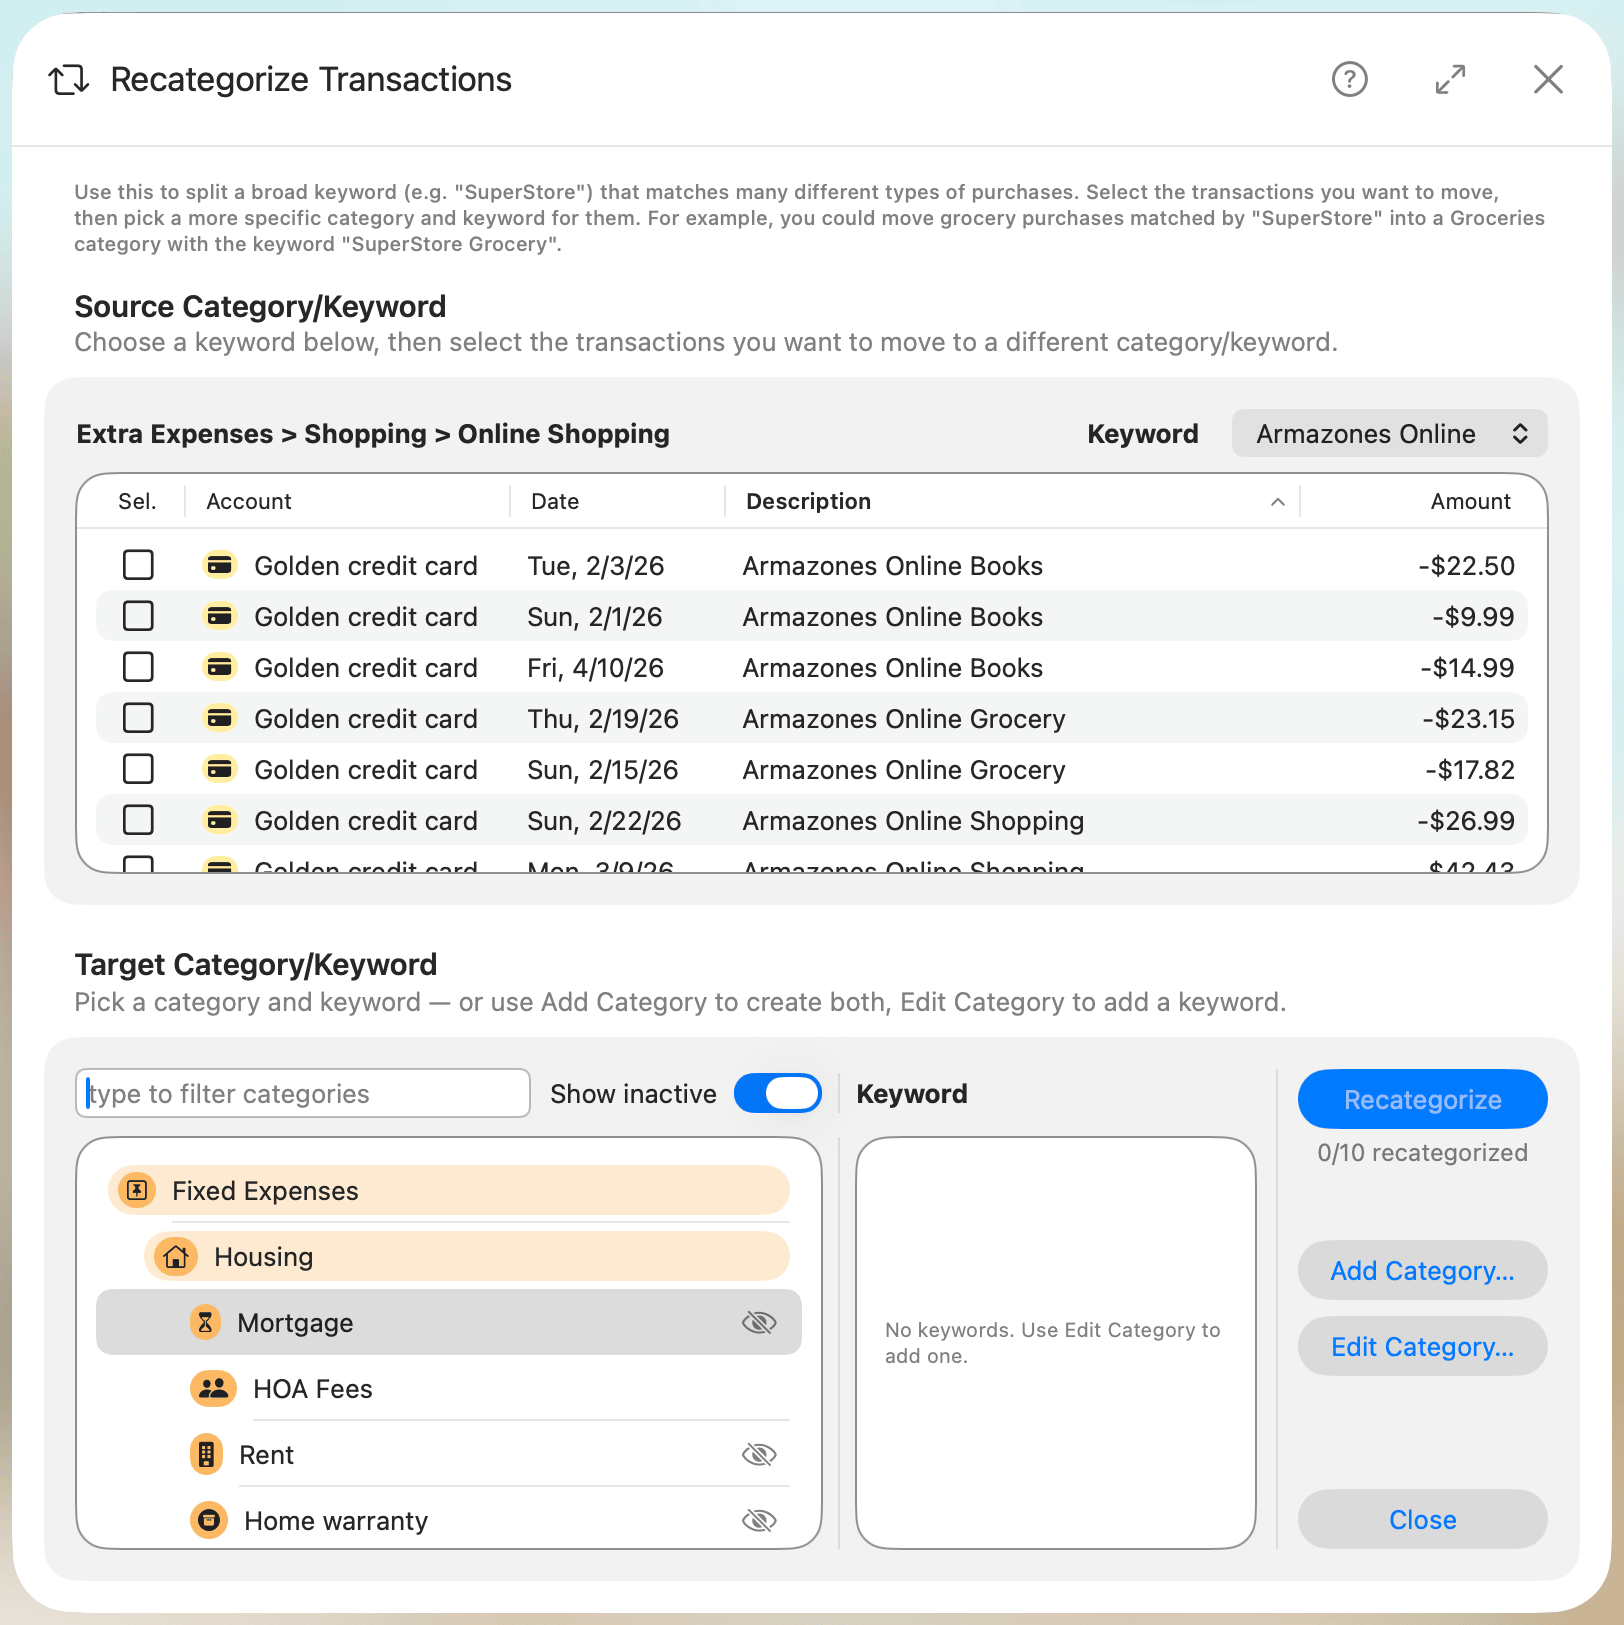Expand the dialog to fullscreen
The width and height of the screenshot is (1624, 1625).
(1450, 80)
